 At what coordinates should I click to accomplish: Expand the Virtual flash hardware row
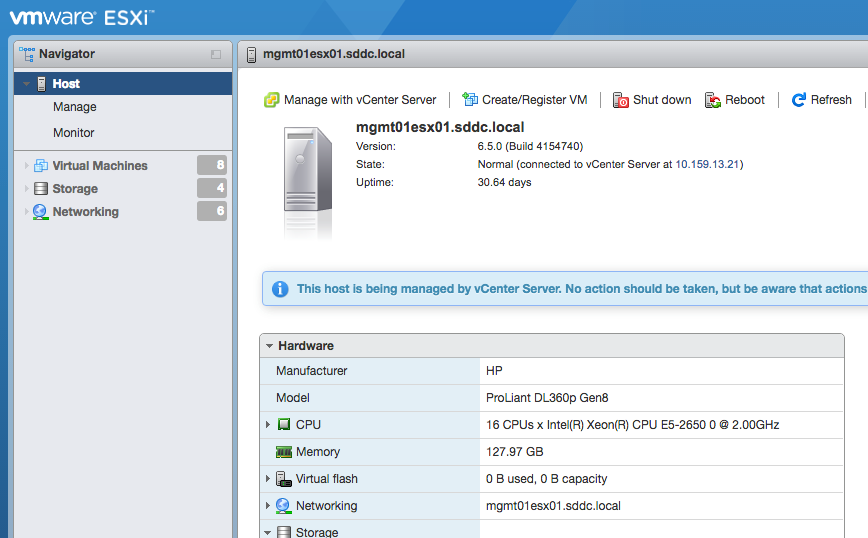(x=268, y=479)
